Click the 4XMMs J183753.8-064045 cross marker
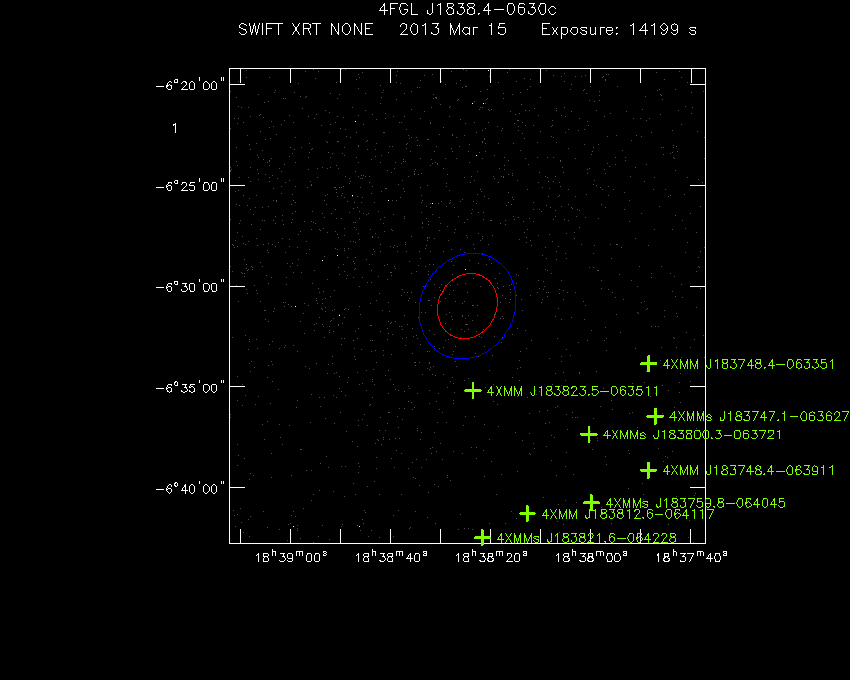Image resolution: width=850 pixels, height=680 pixels. [x=591, y=502]
